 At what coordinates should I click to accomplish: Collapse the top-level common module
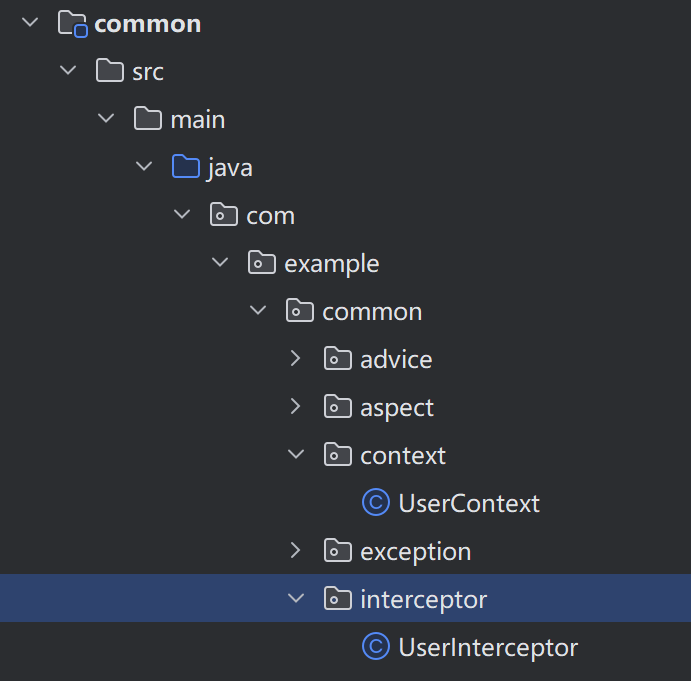pos(30,22)
